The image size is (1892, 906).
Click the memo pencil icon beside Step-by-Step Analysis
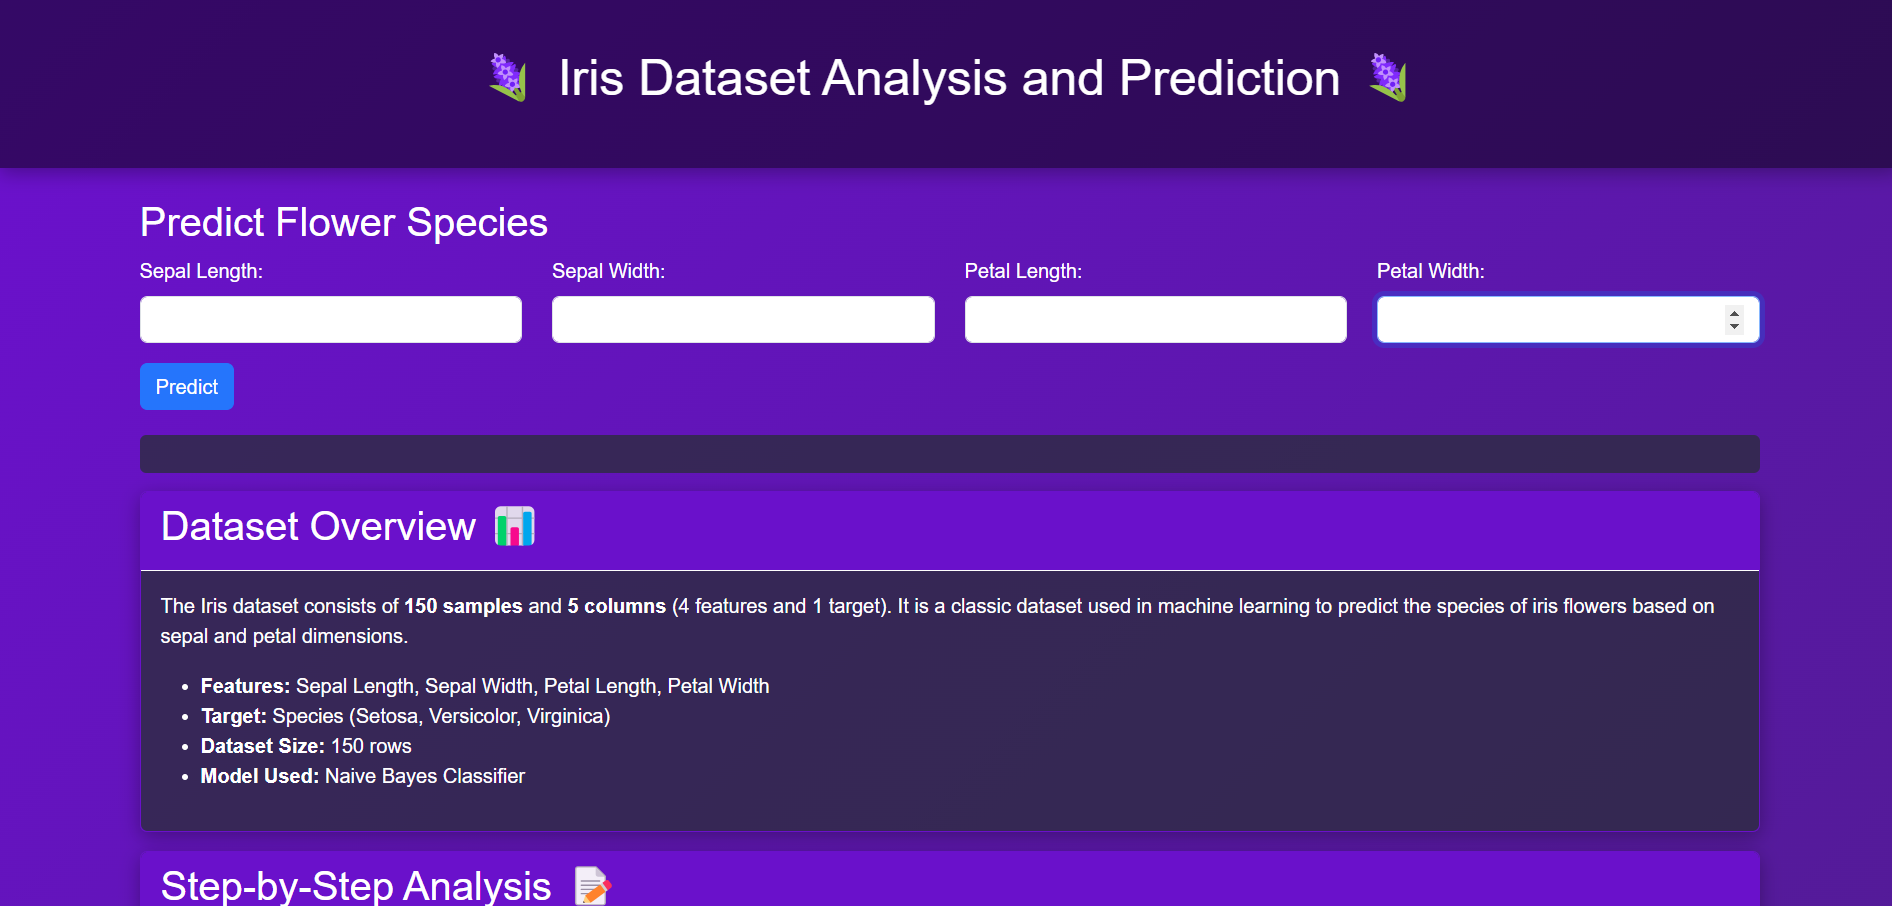[x=592, y=886]
